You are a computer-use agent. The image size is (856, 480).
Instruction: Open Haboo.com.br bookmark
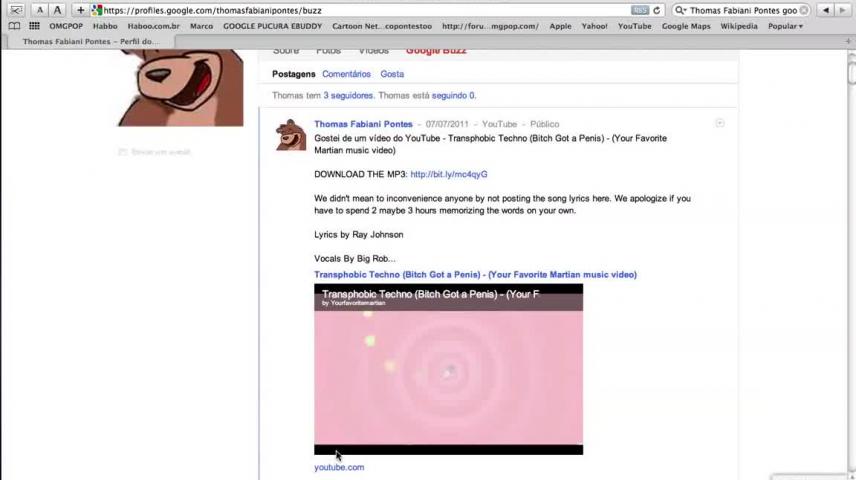pos(153,26)
